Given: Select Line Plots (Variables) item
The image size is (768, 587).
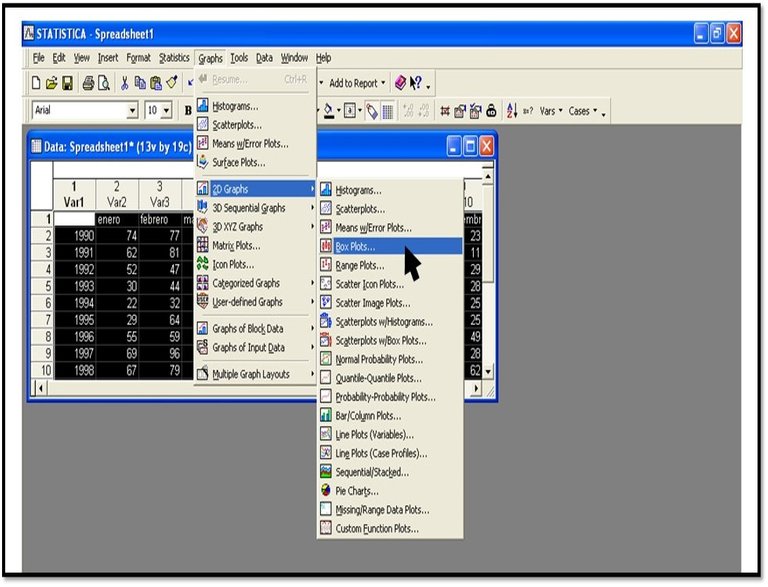Looking at the screenshot, I should (390, 434).
